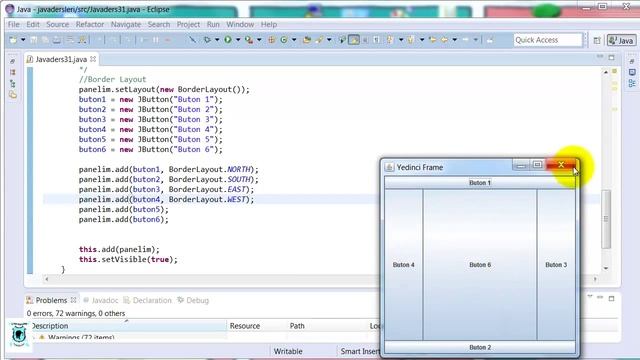Open the Problems view menu triangle

point(590,297)
